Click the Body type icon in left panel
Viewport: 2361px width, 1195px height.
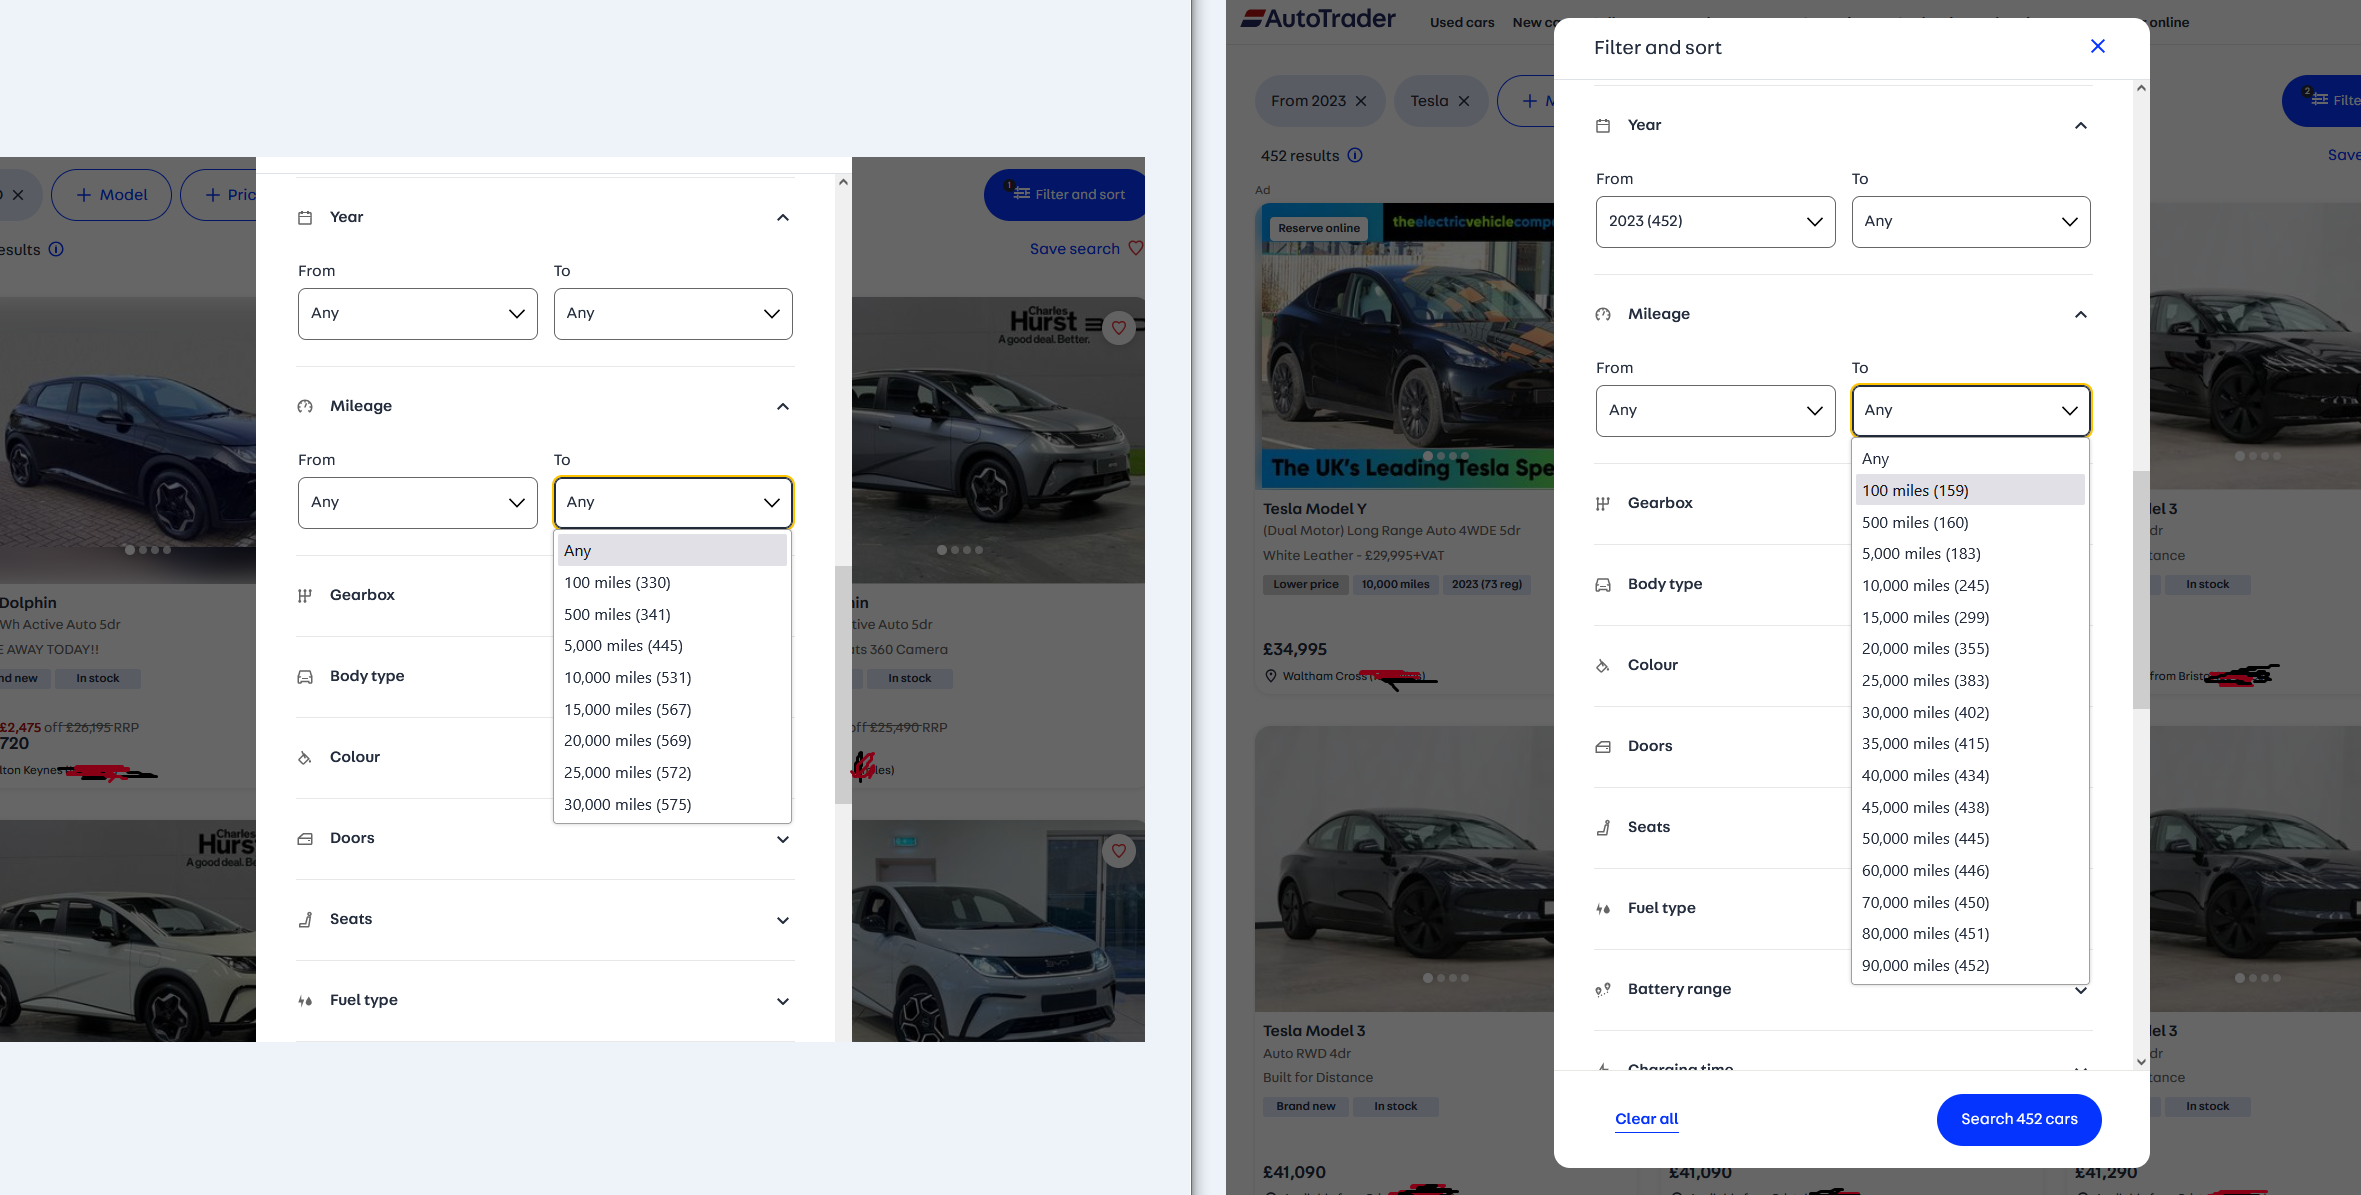click(305, 677)
